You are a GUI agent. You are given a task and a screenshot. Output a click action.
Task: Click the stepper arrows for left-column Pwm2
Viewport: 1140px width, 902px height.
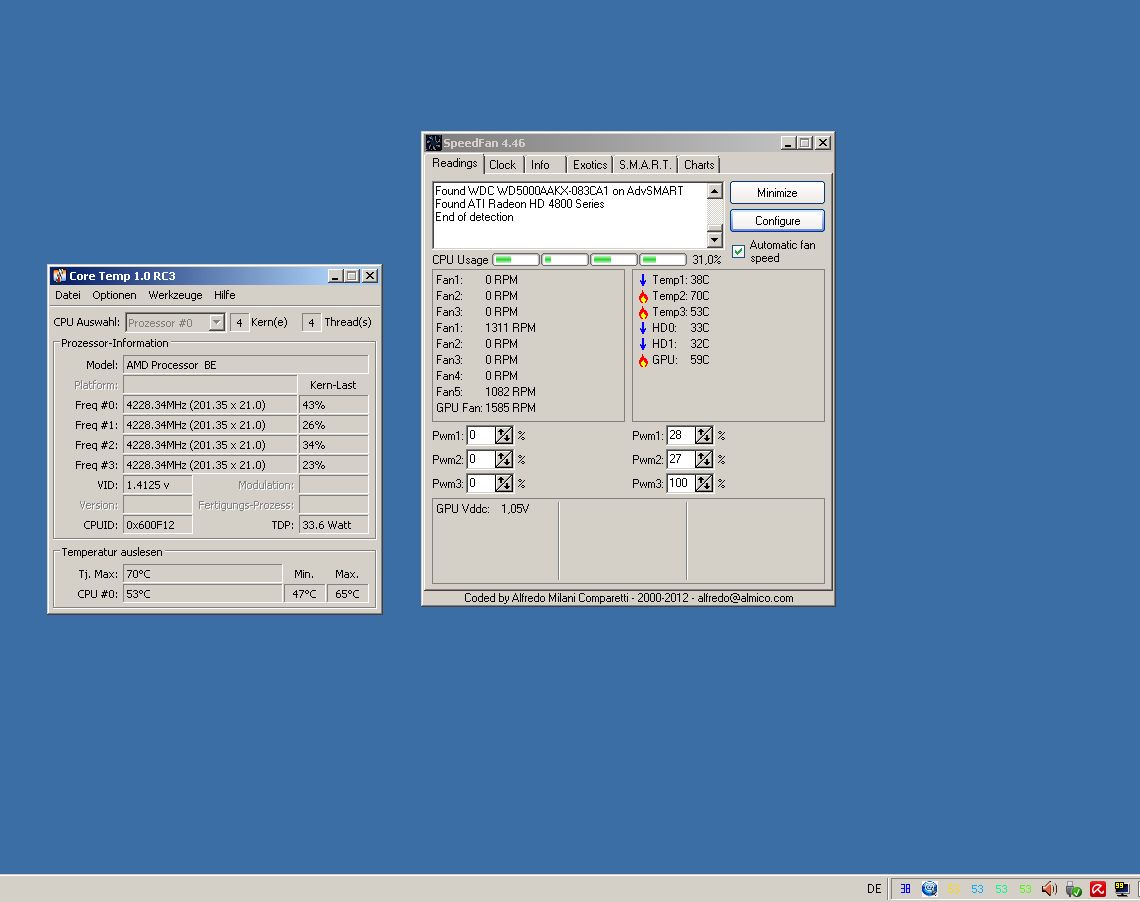coord(504,459)
